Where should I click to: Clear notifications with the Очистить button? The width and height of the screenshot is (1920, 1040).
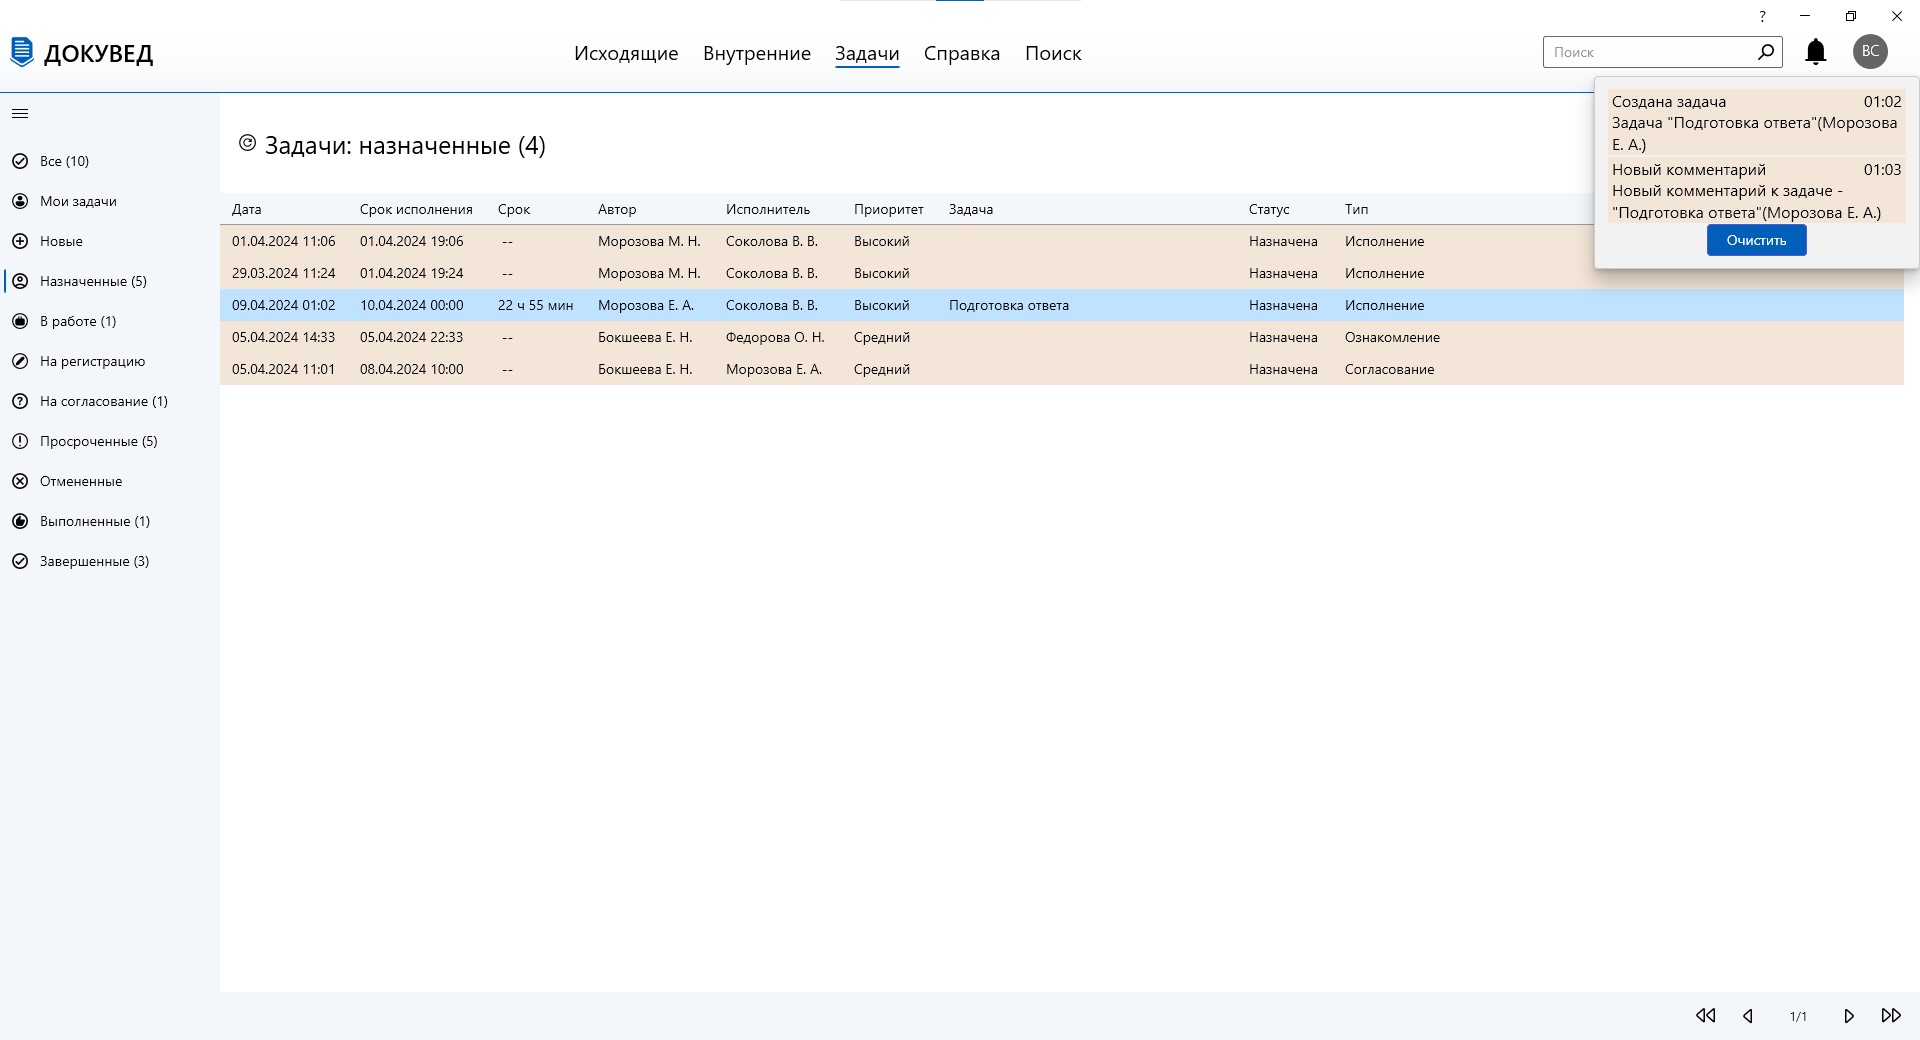tap(1756, 240)
